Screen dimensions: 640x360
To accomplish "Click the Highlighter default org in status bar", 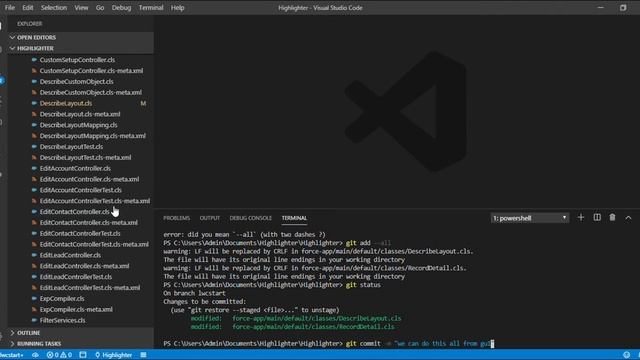I will [x=113, y=355].
